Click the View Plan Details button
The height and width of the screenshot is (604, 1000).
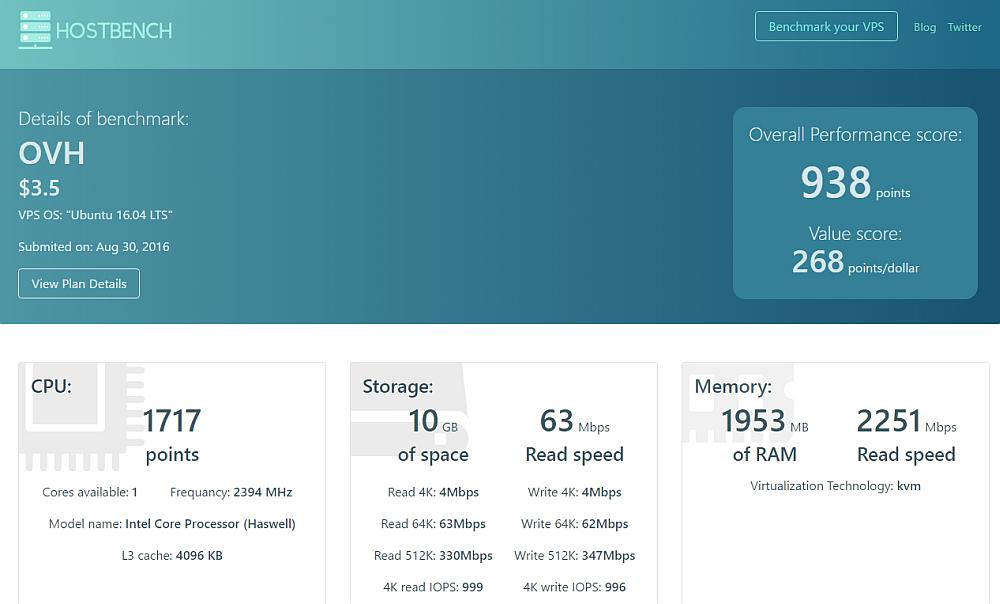click(79, 284)
